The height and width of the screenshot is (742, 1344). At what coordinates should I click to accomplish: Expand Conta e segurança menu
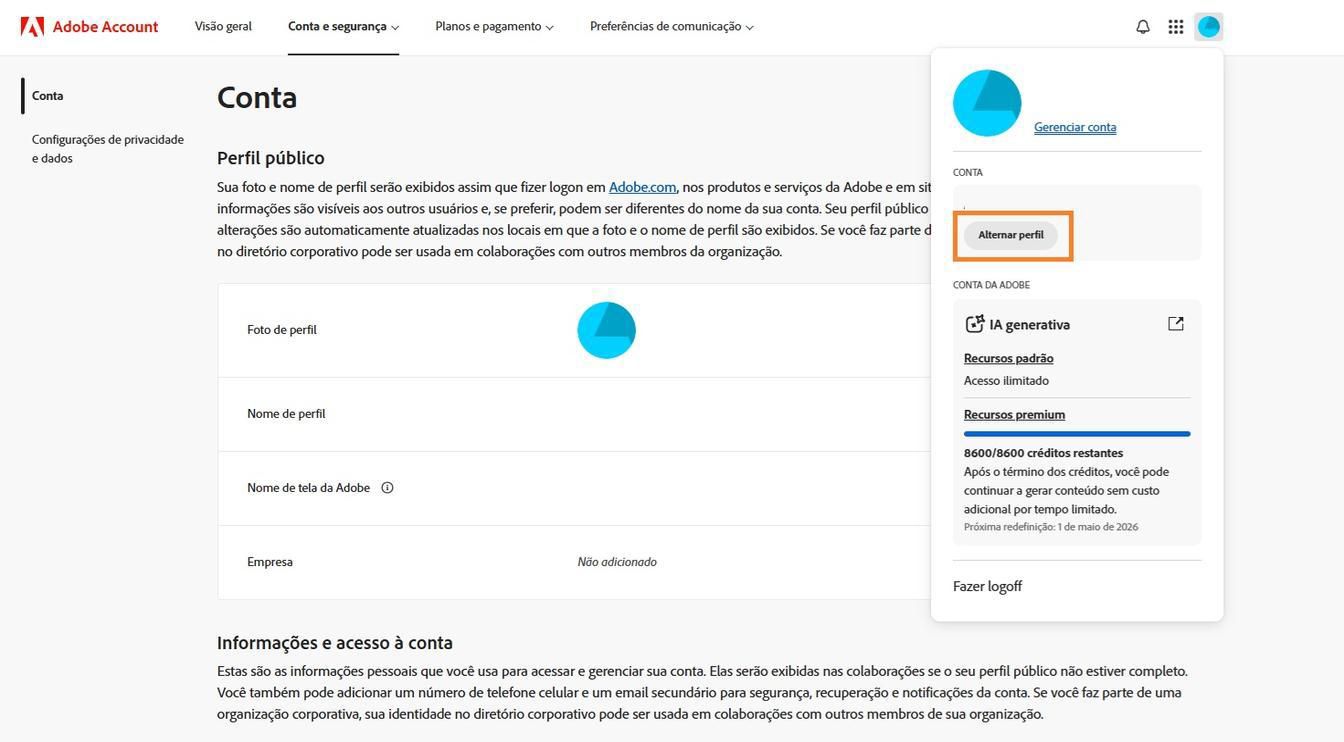[x=343, y=27]
